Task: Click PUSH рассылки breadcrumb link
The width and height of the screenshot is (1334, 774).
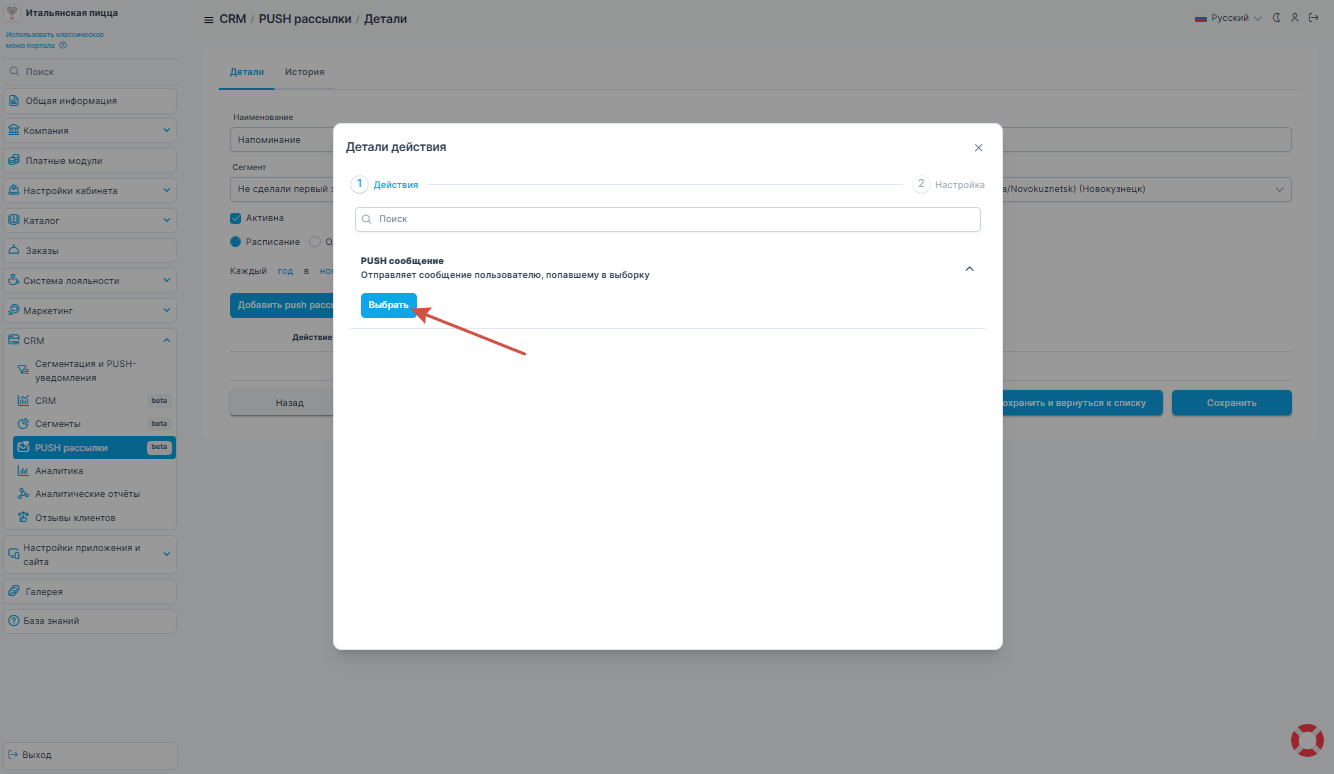Action: click(305, 19)
